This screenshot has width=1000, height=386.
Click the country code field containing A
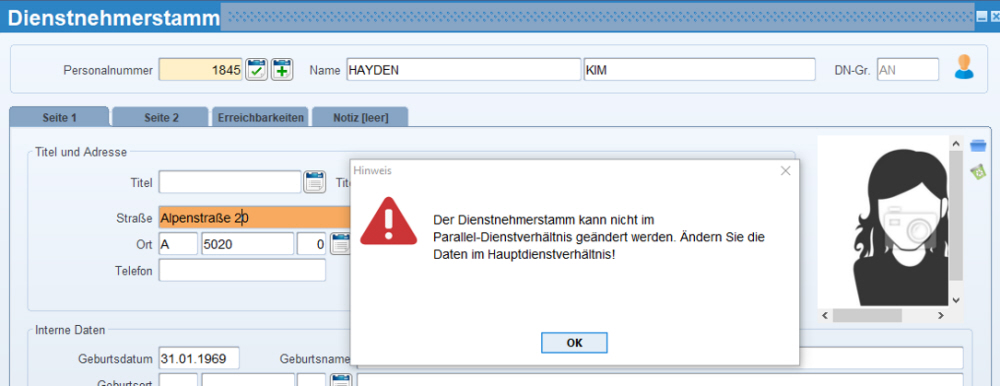(x=178, y=244)
